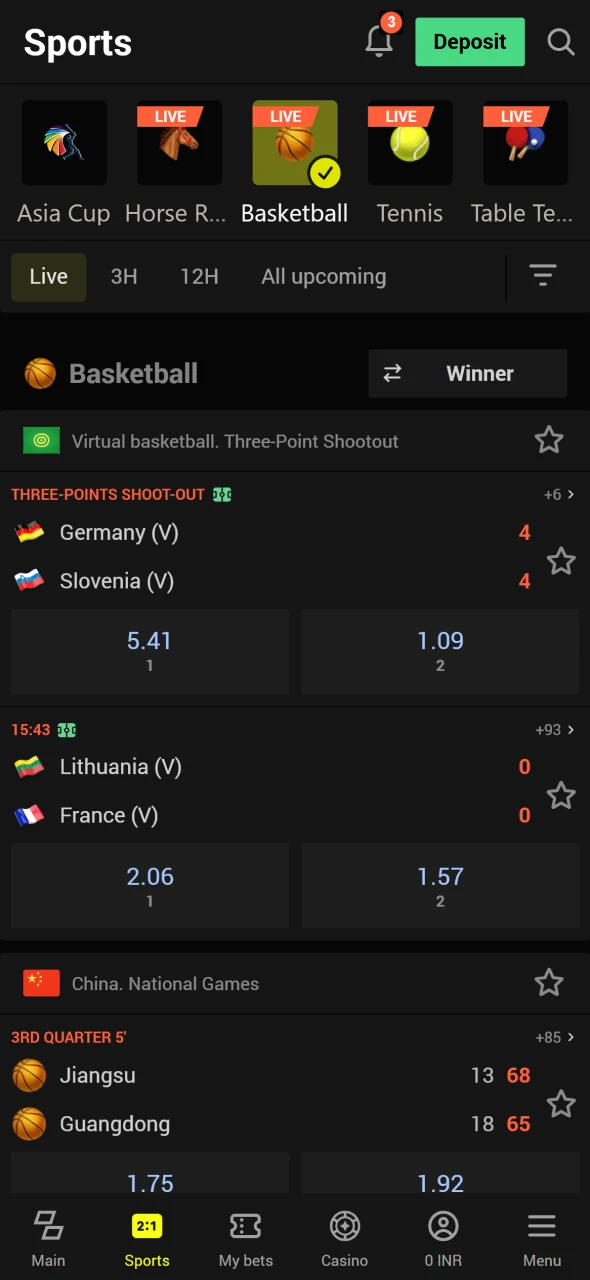Open the Casino icon in bottom navigation
Viewport: 590px width, 1280px height.
(x=344, y=1226)
